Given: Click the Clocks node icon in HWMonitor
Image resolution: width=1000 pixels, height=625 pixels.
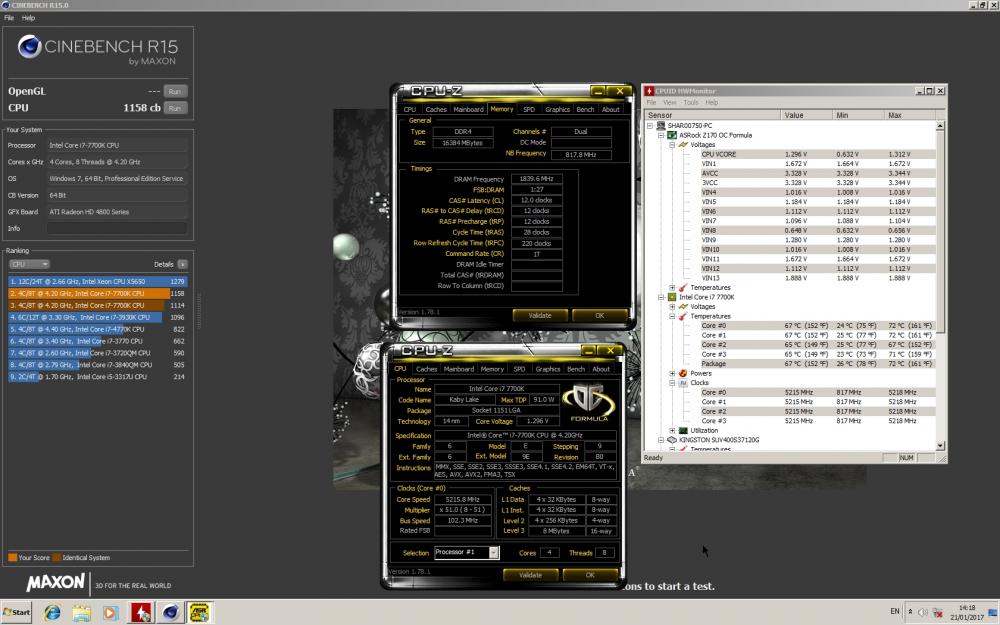Looking at the screenshot, I should click(x=683, y=383).
